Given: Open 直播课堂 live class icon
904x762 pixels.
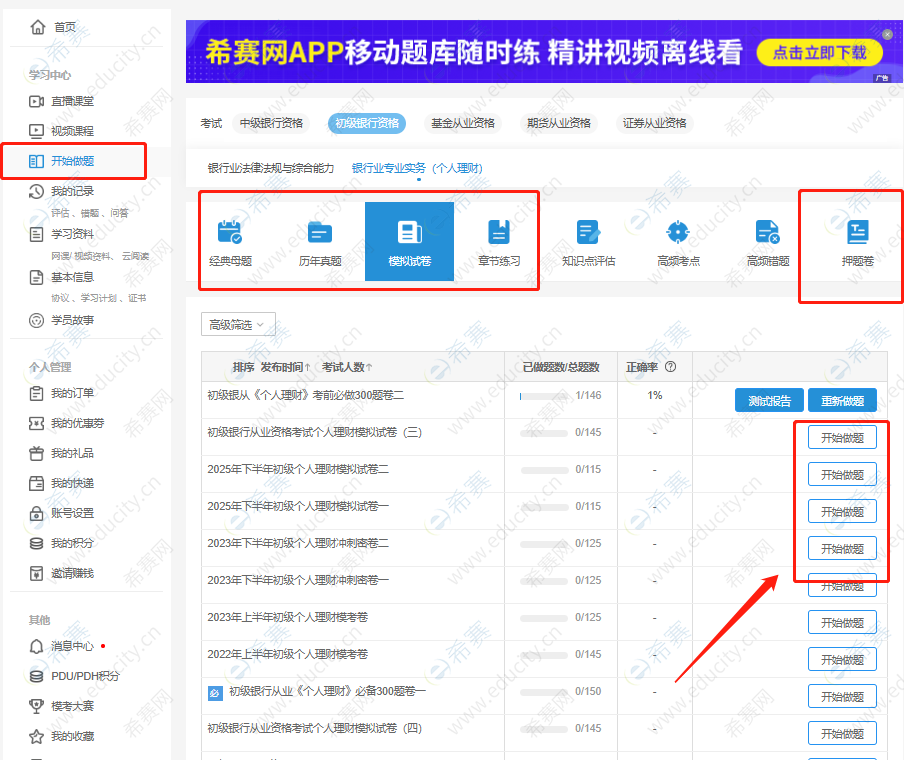Looking at the screenshot, I should click(x=36, y=101).
